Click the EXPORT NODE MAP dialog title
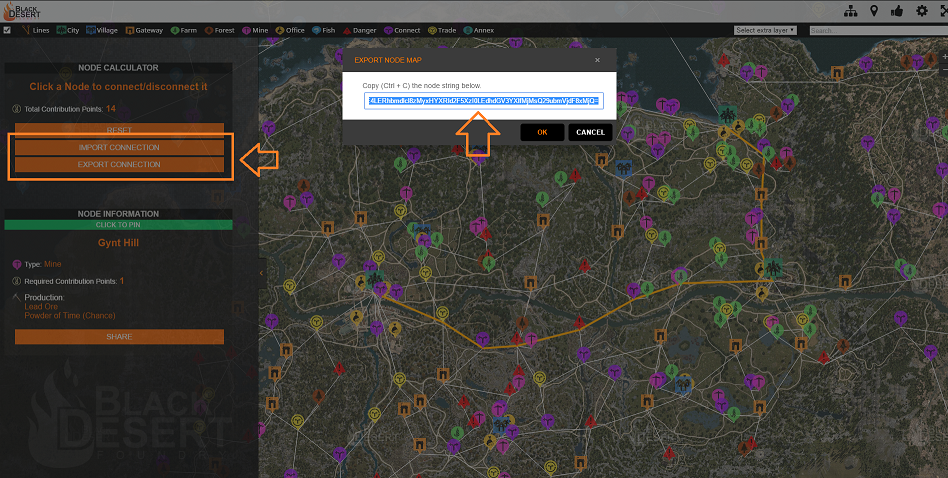Viewport: 948px width, 478px height. click(388, 60)
